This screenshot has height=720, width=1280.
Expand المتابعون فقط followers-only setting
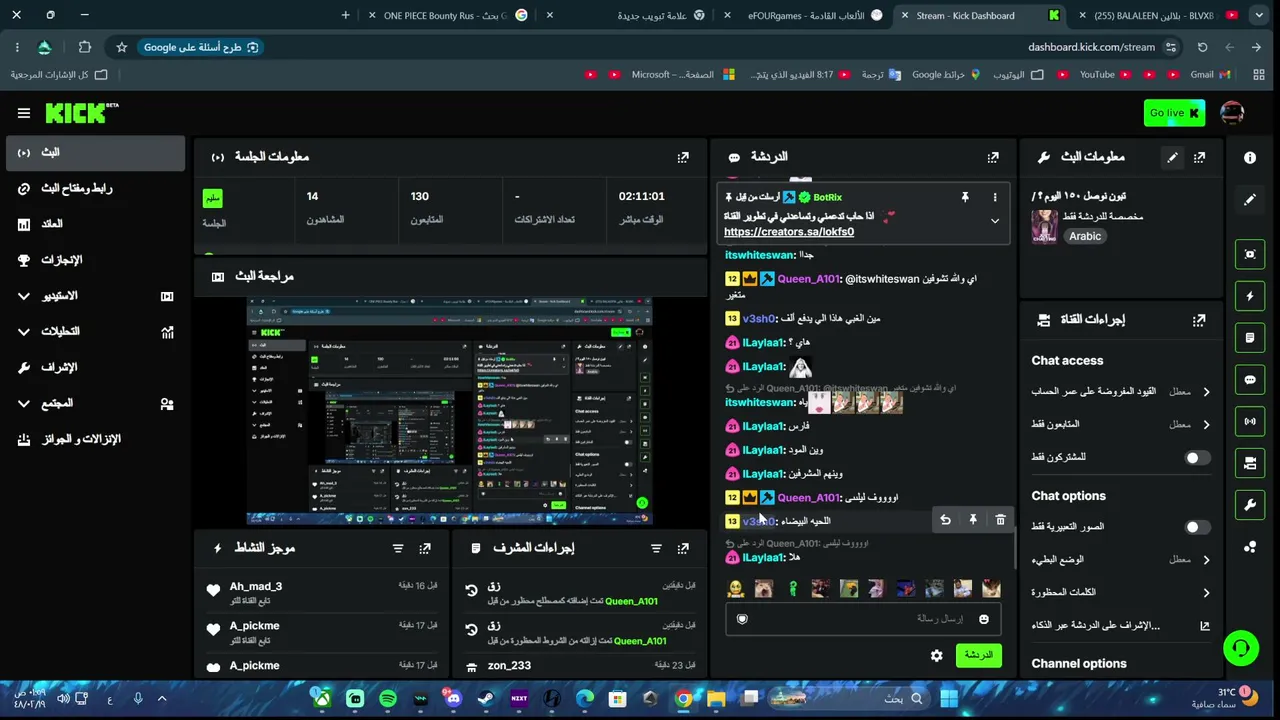click(x=1121, y=425)
